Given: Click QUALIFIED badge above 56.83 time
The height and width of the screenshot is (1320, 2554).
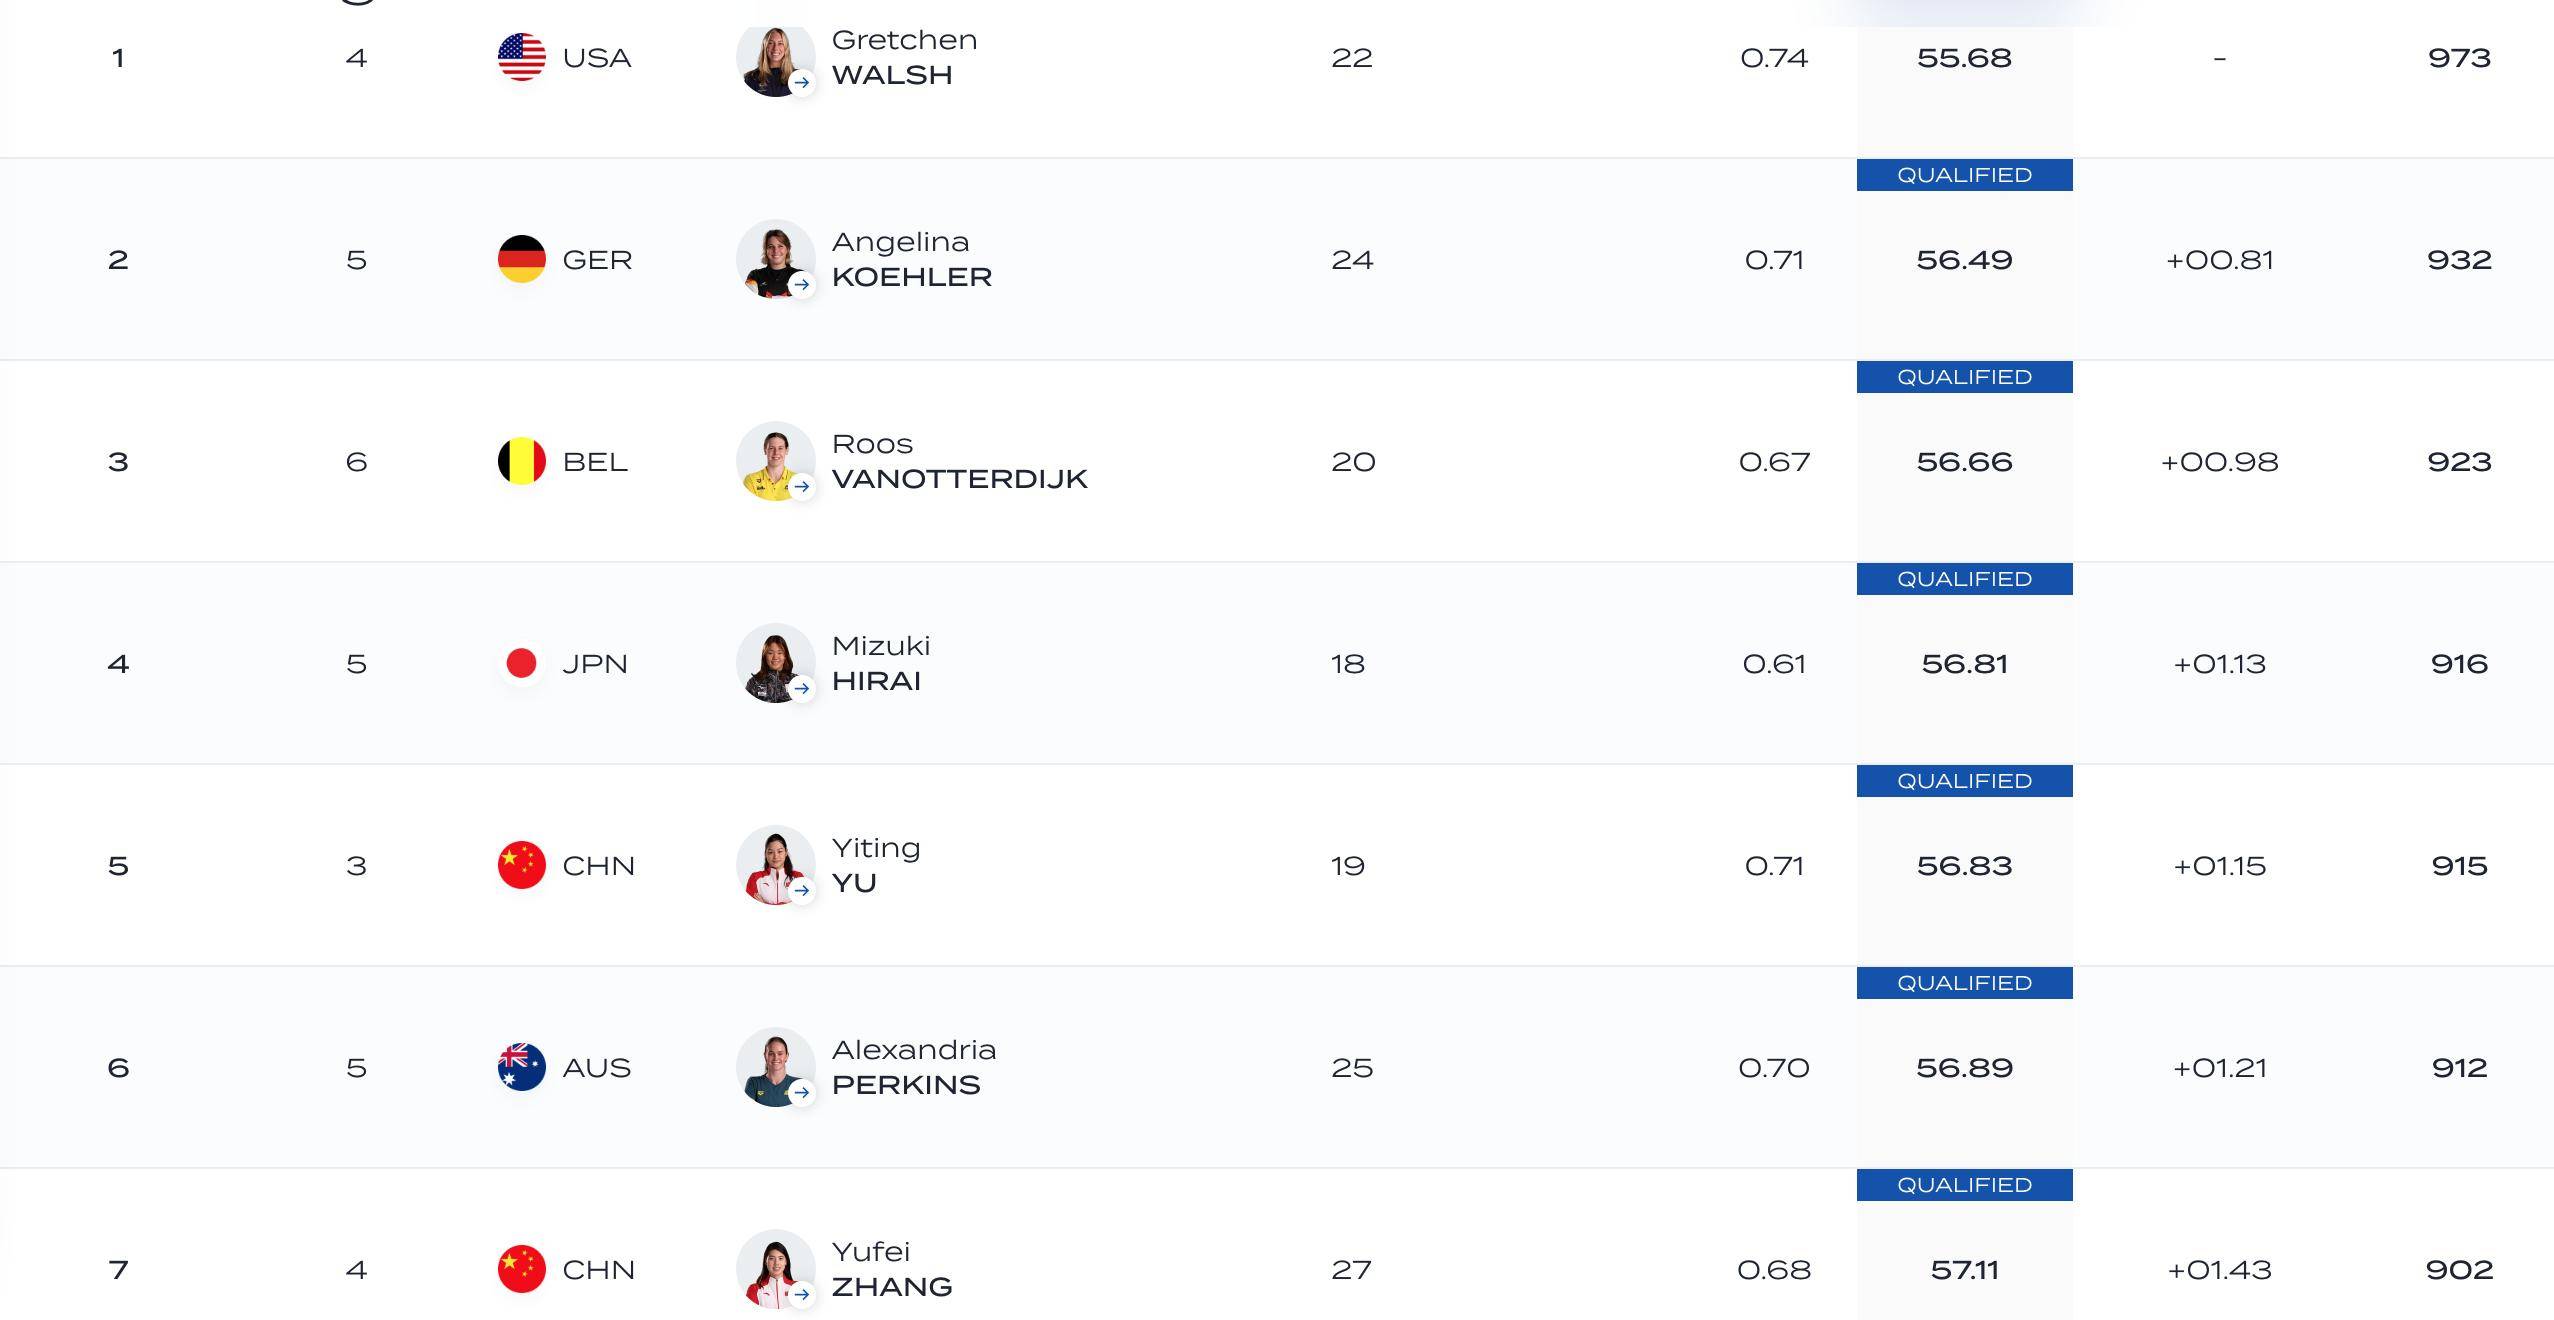Looking at the screenshot, I should (1964, 781).
